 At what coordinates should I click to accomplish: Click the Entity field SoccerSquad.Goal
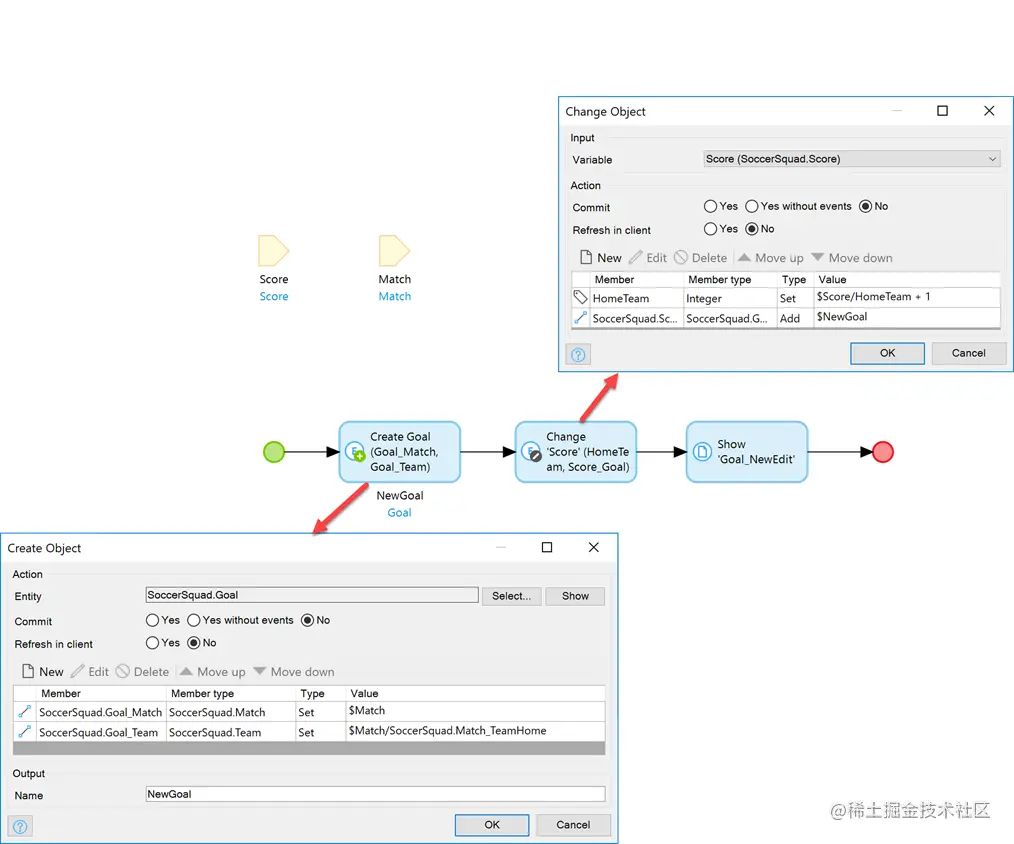click(312, 595)
